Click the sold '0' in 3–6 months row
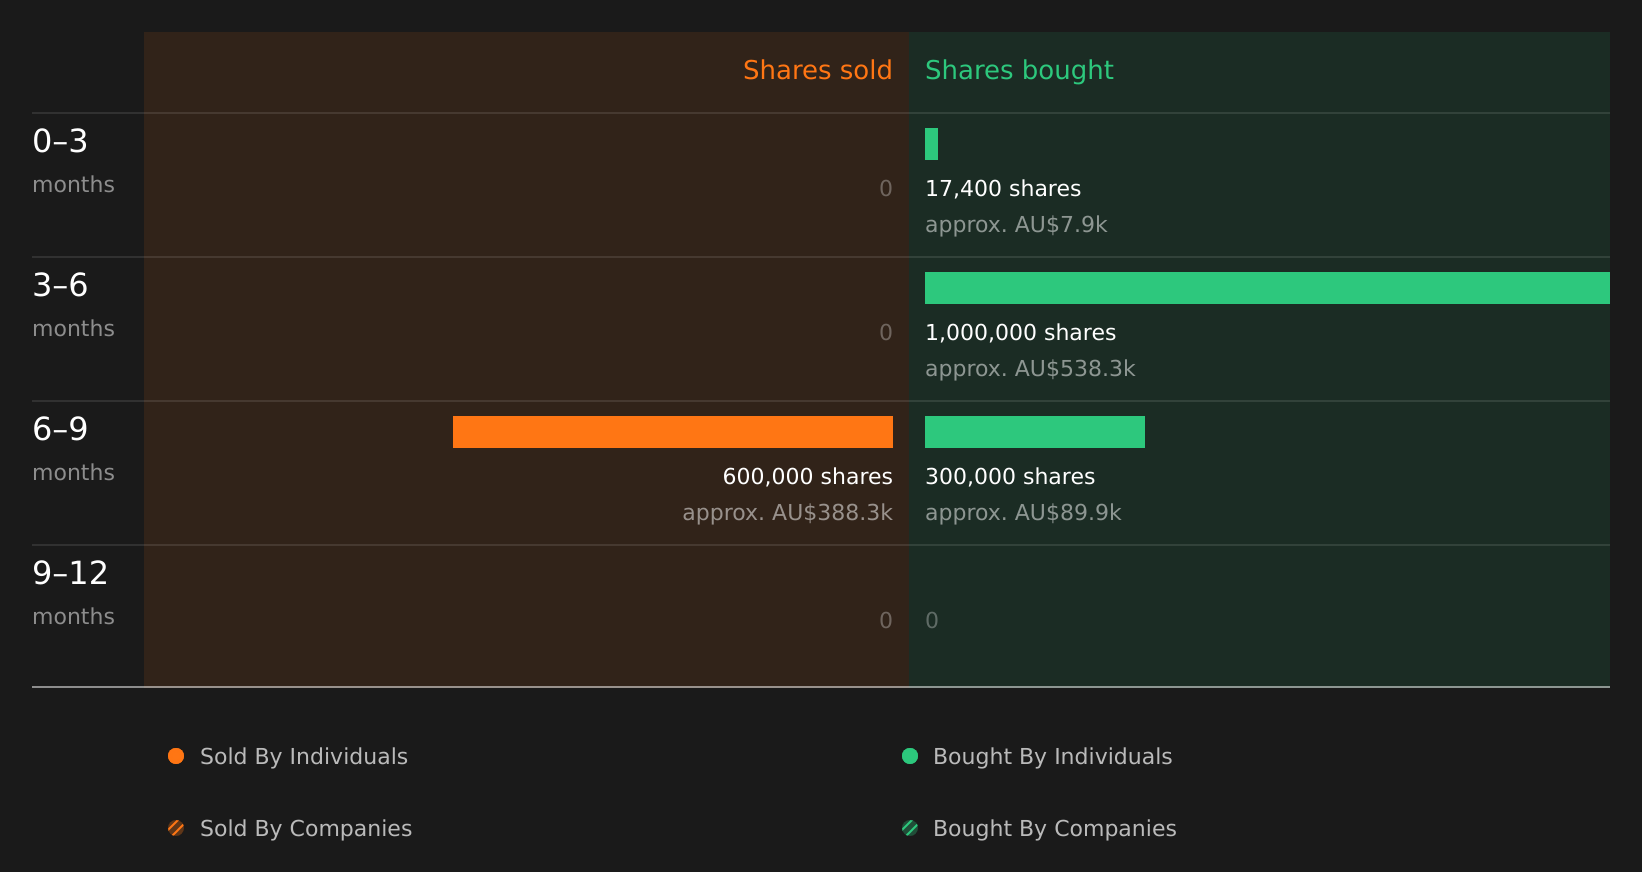1642x872 pixels. point(886,333)
